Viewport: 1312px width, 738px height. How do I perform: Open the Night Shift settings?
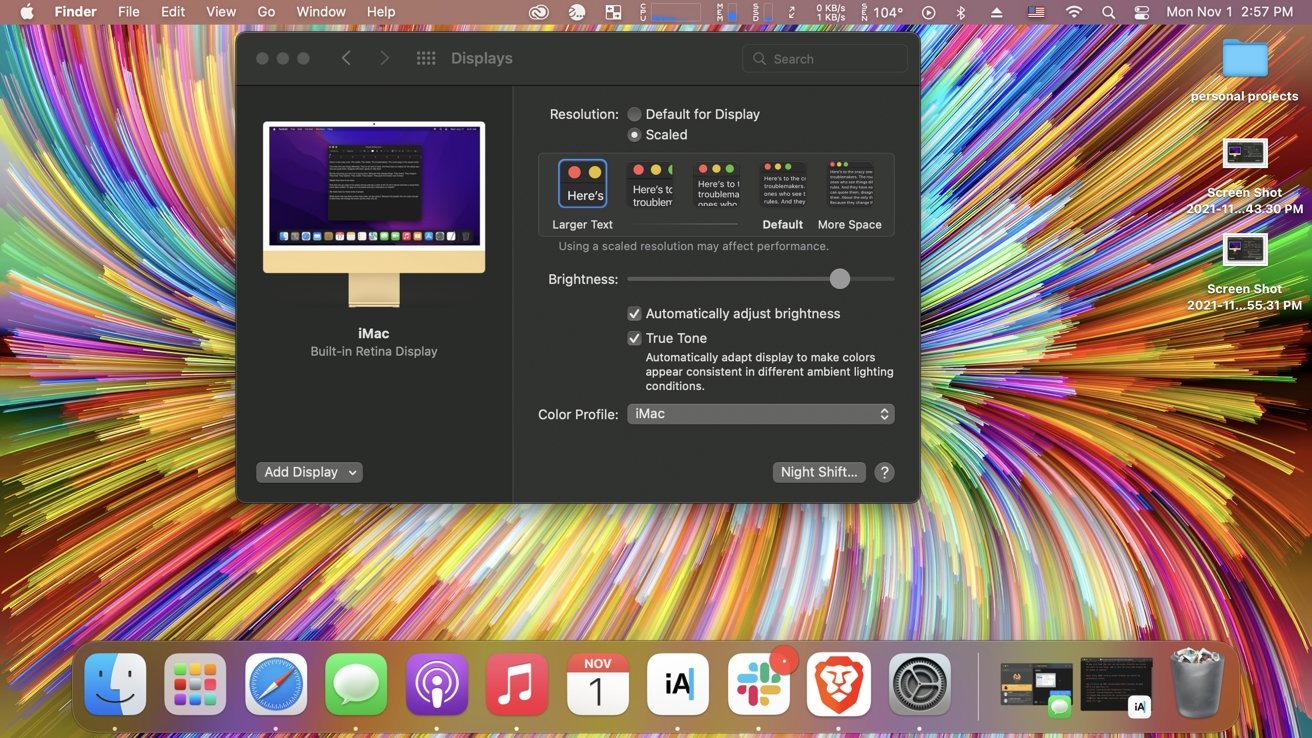click(819, 471)
